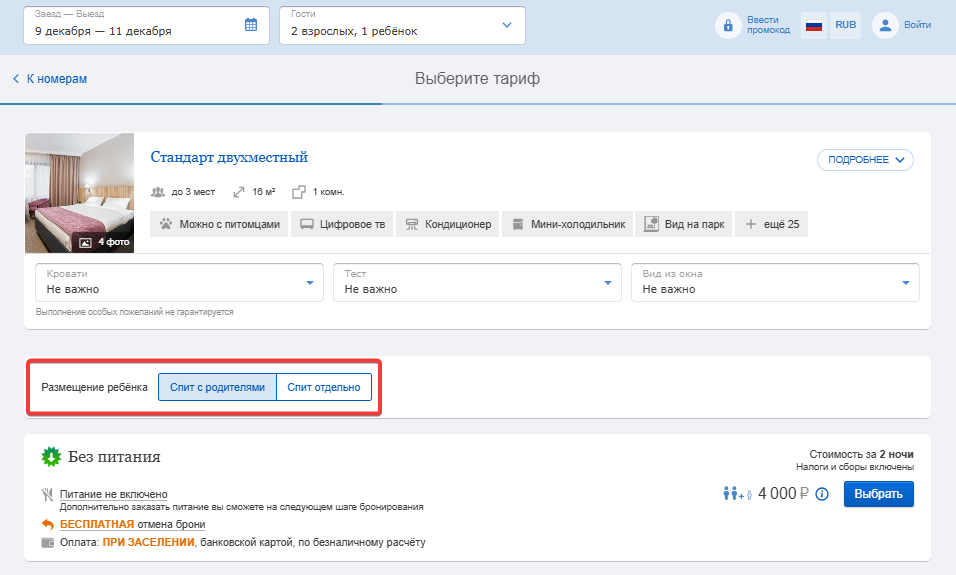
Task: Open the room photo thumbnail gallery
Action: [79, 193]
